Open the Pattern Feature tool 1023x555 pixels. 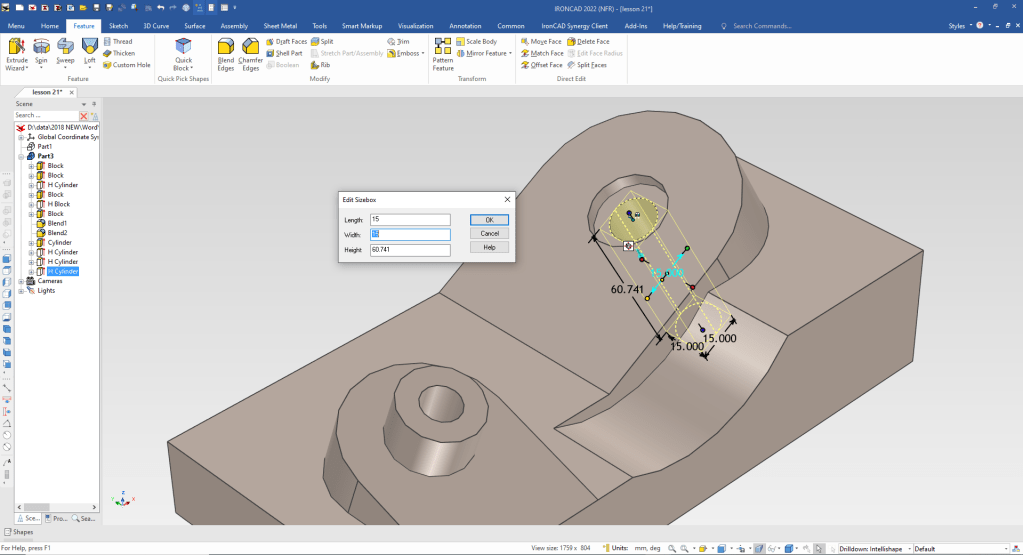click(x=442, y=48)
